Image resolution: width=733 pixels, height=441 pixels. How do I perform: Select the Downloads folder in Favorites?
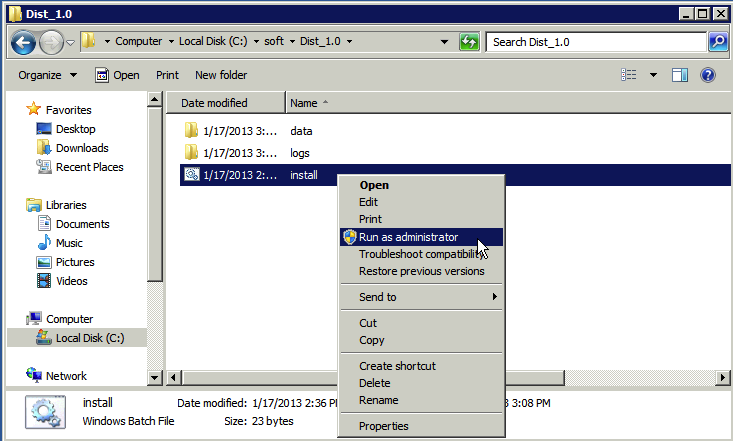(x=82, y=148)
